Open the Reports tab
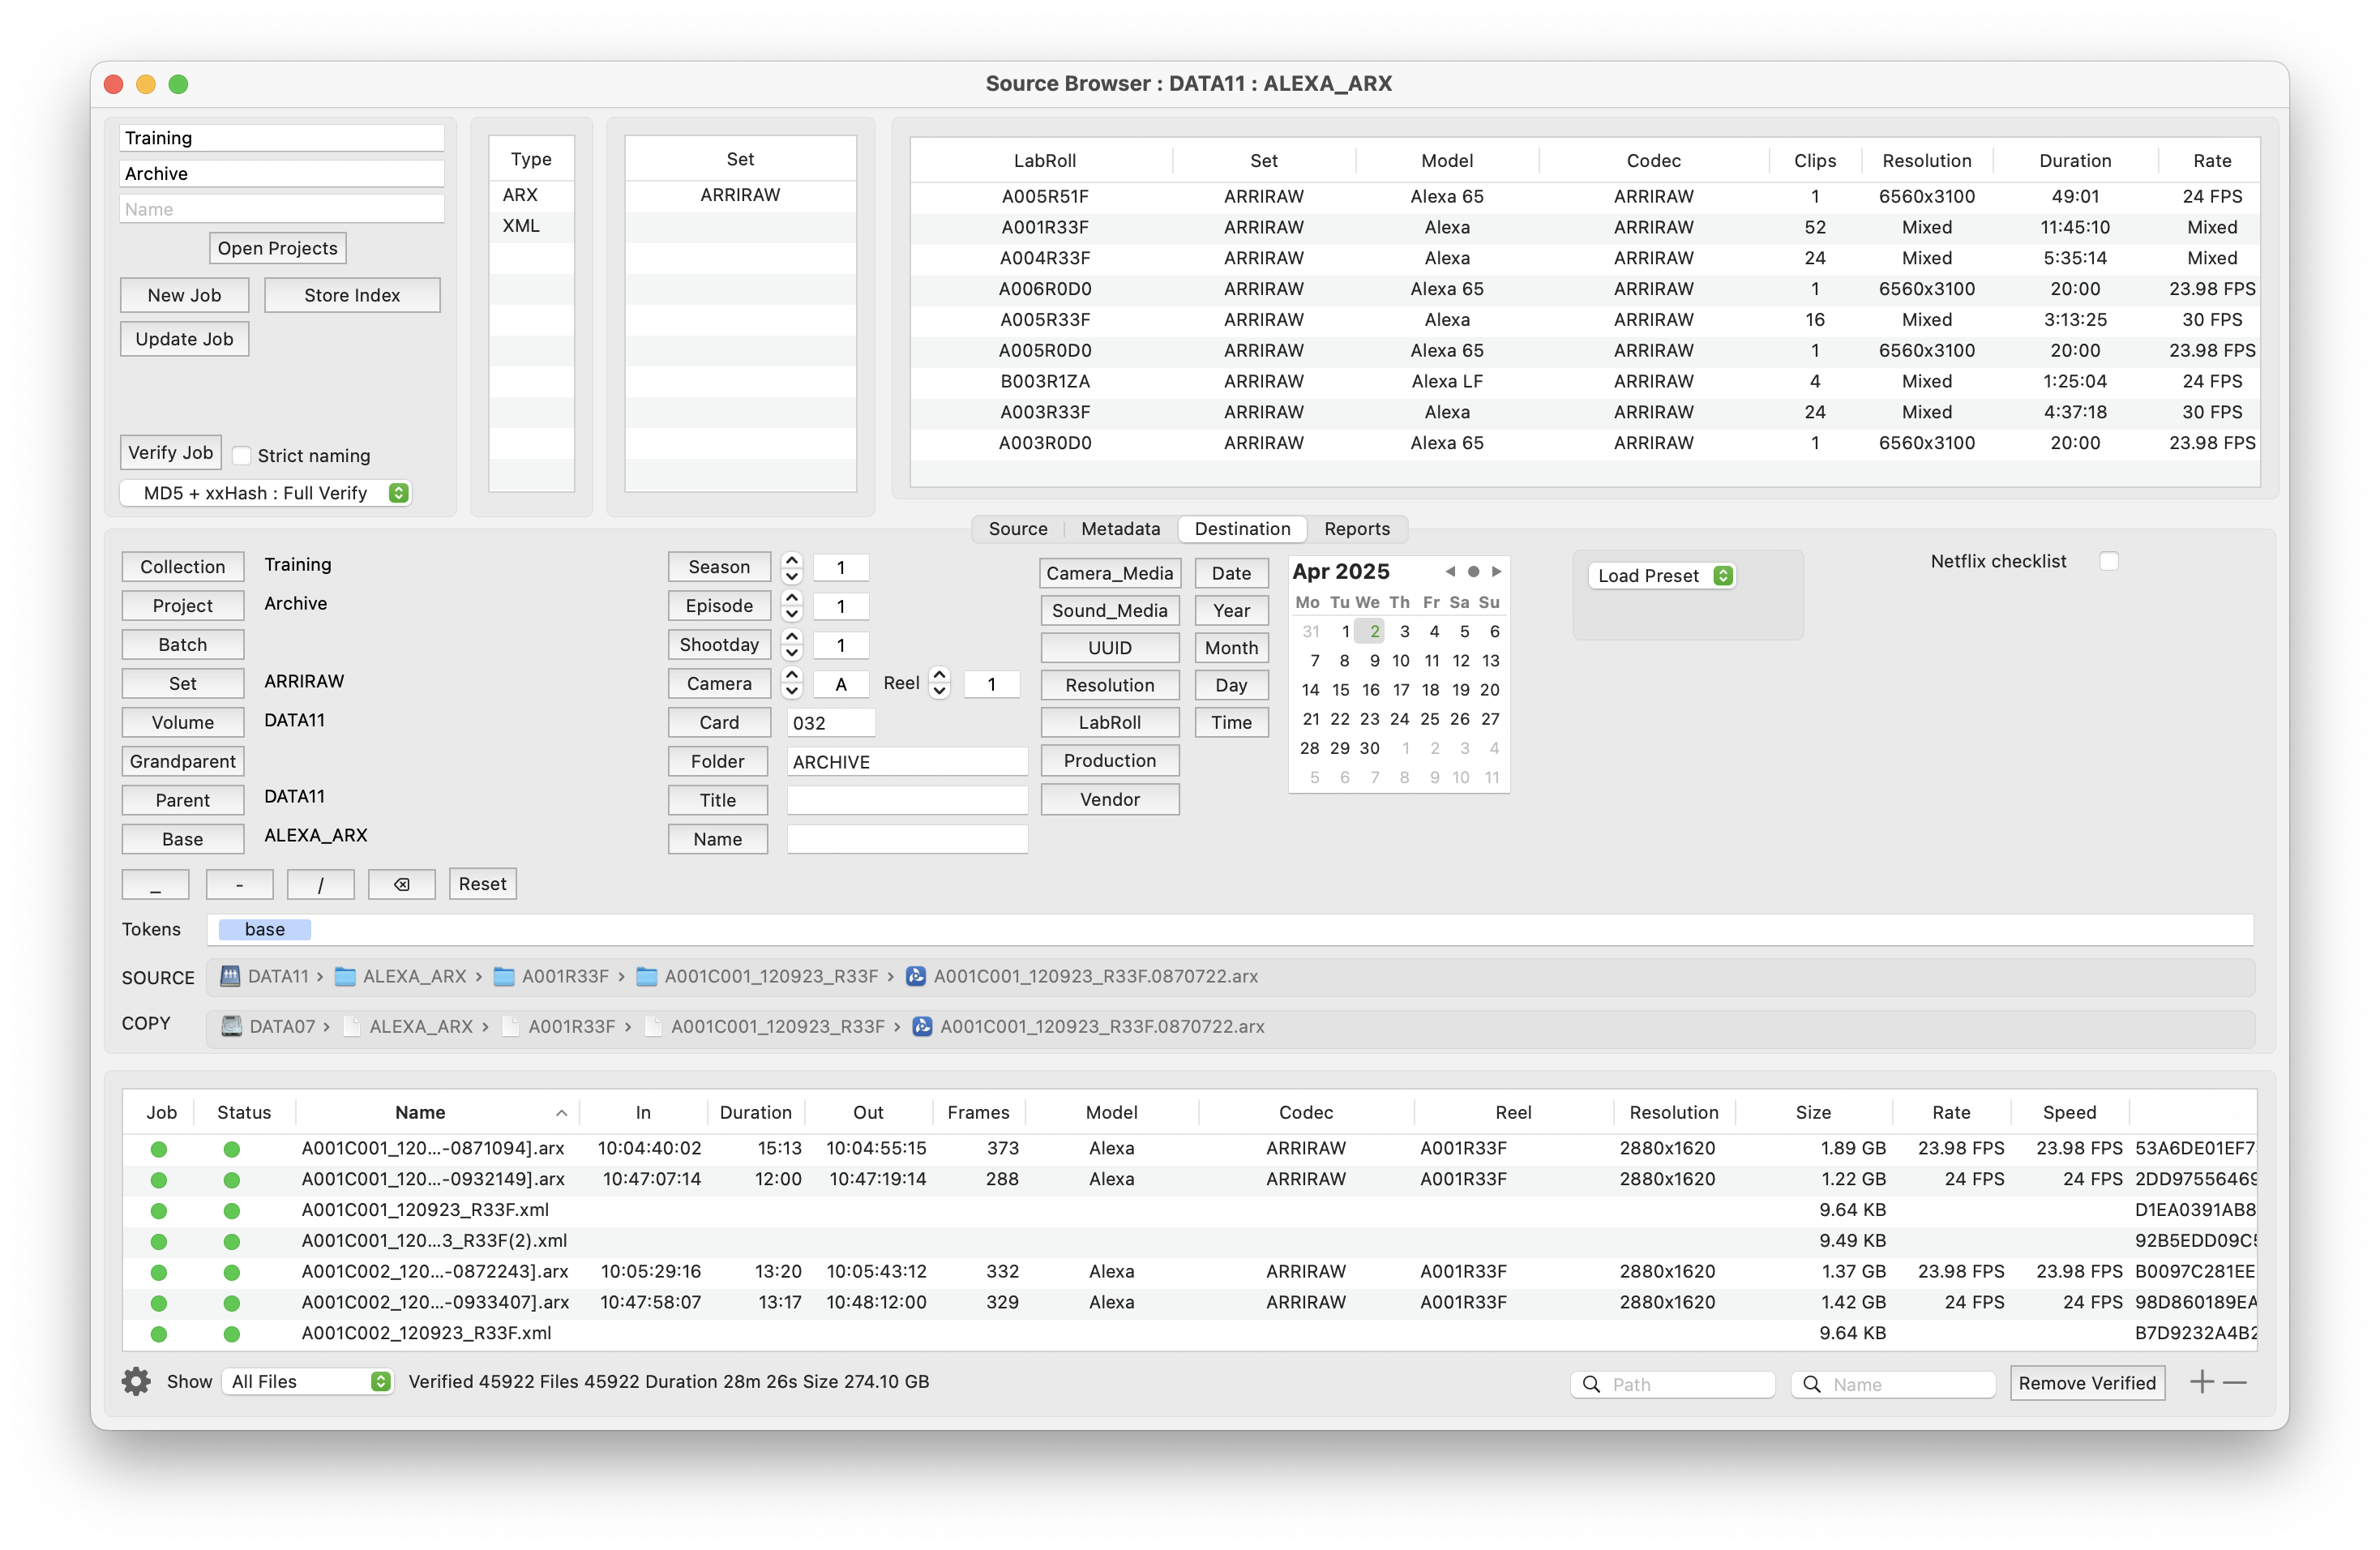Screen dimensions: 2380x1550 click(x=1356, y=528)
